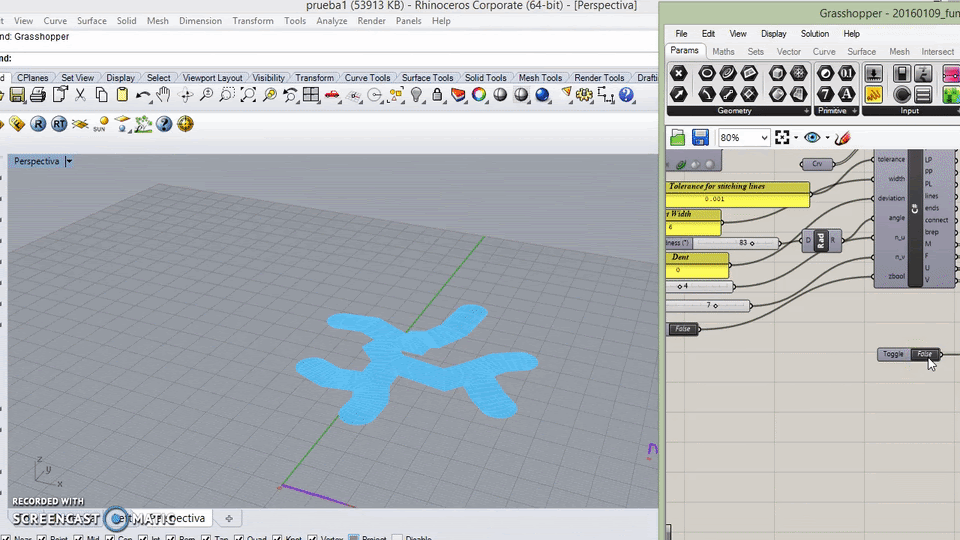Toggle the False value of the Toggle component
This screenshot has height=540, width=960.
(x=924, y=354)
